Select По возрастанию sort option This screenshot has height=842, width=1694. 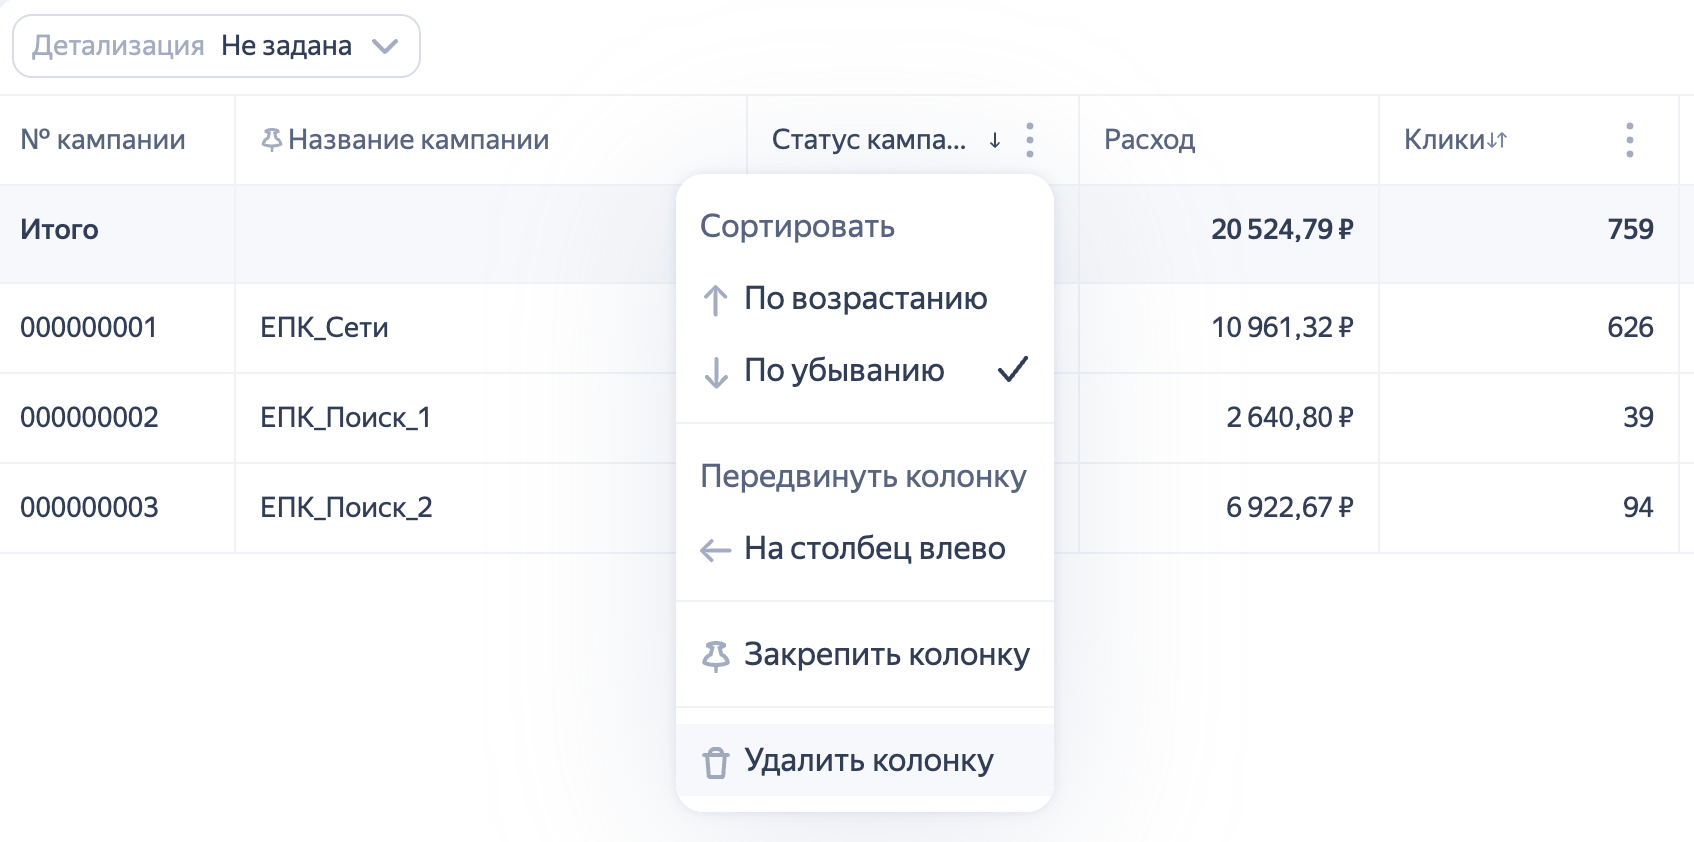pos(865,299)
